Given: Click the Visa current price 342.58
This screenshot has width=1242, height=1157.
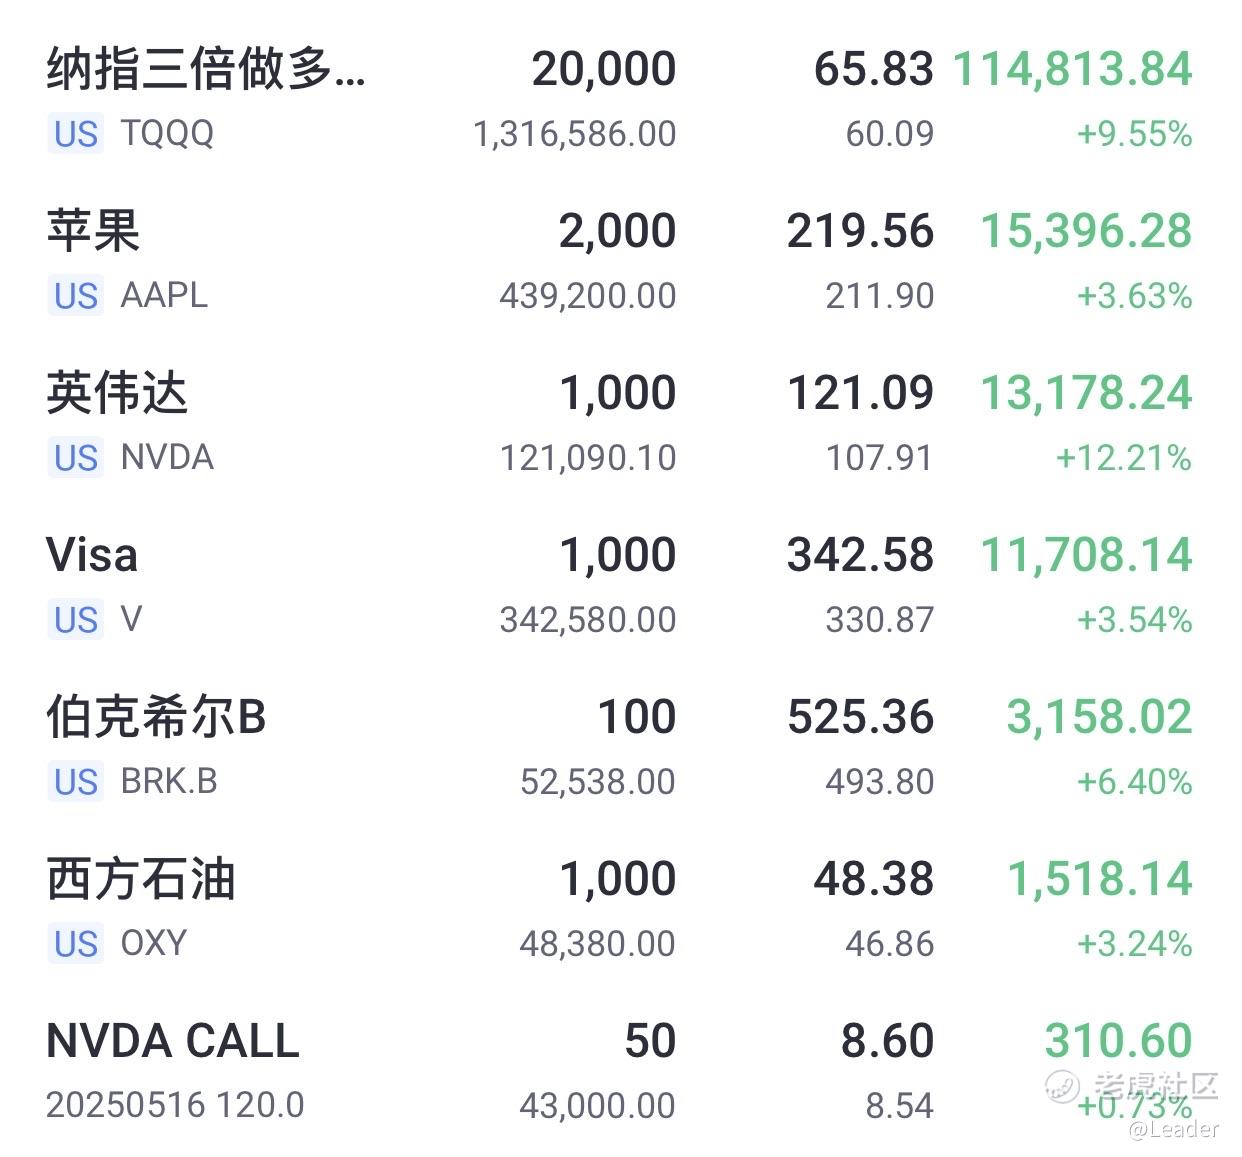Looking at the screenshot, I should (x=860, y=555).
